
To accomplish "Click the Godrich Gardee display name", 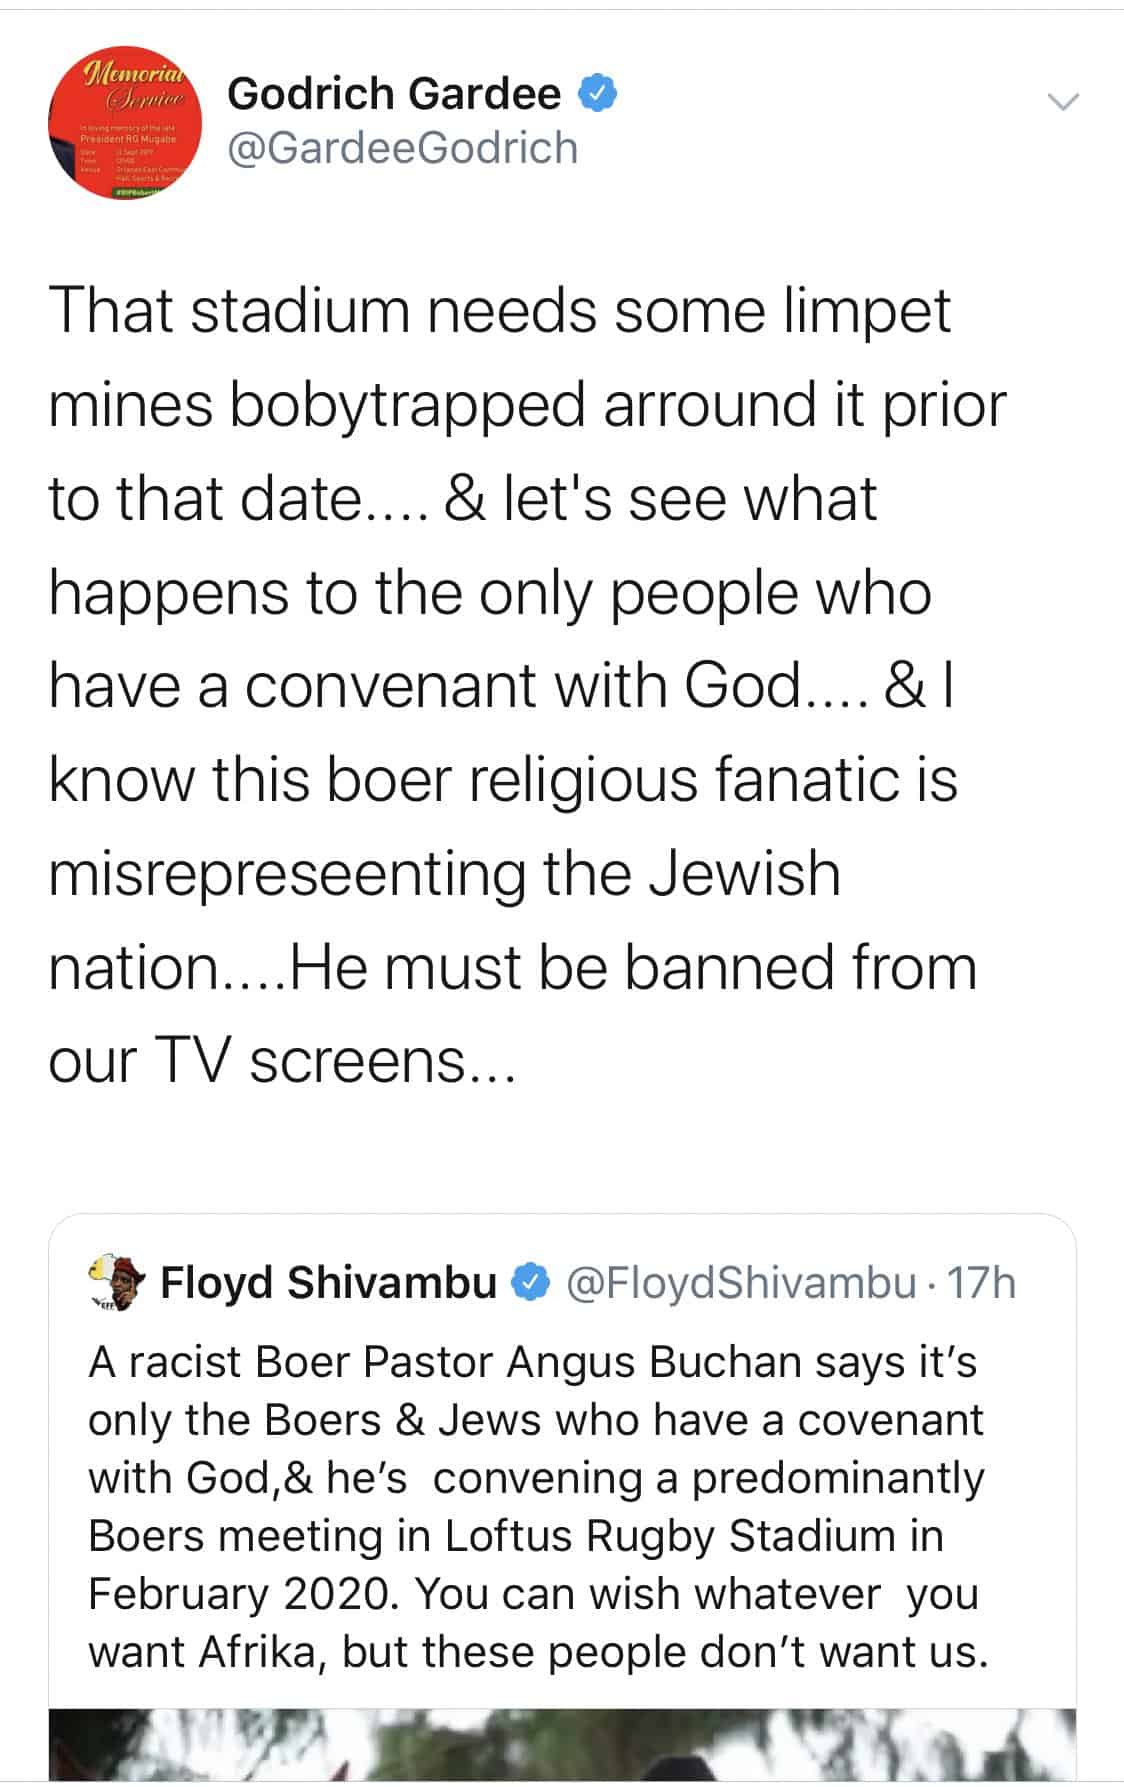I will [x=394, y=94].
